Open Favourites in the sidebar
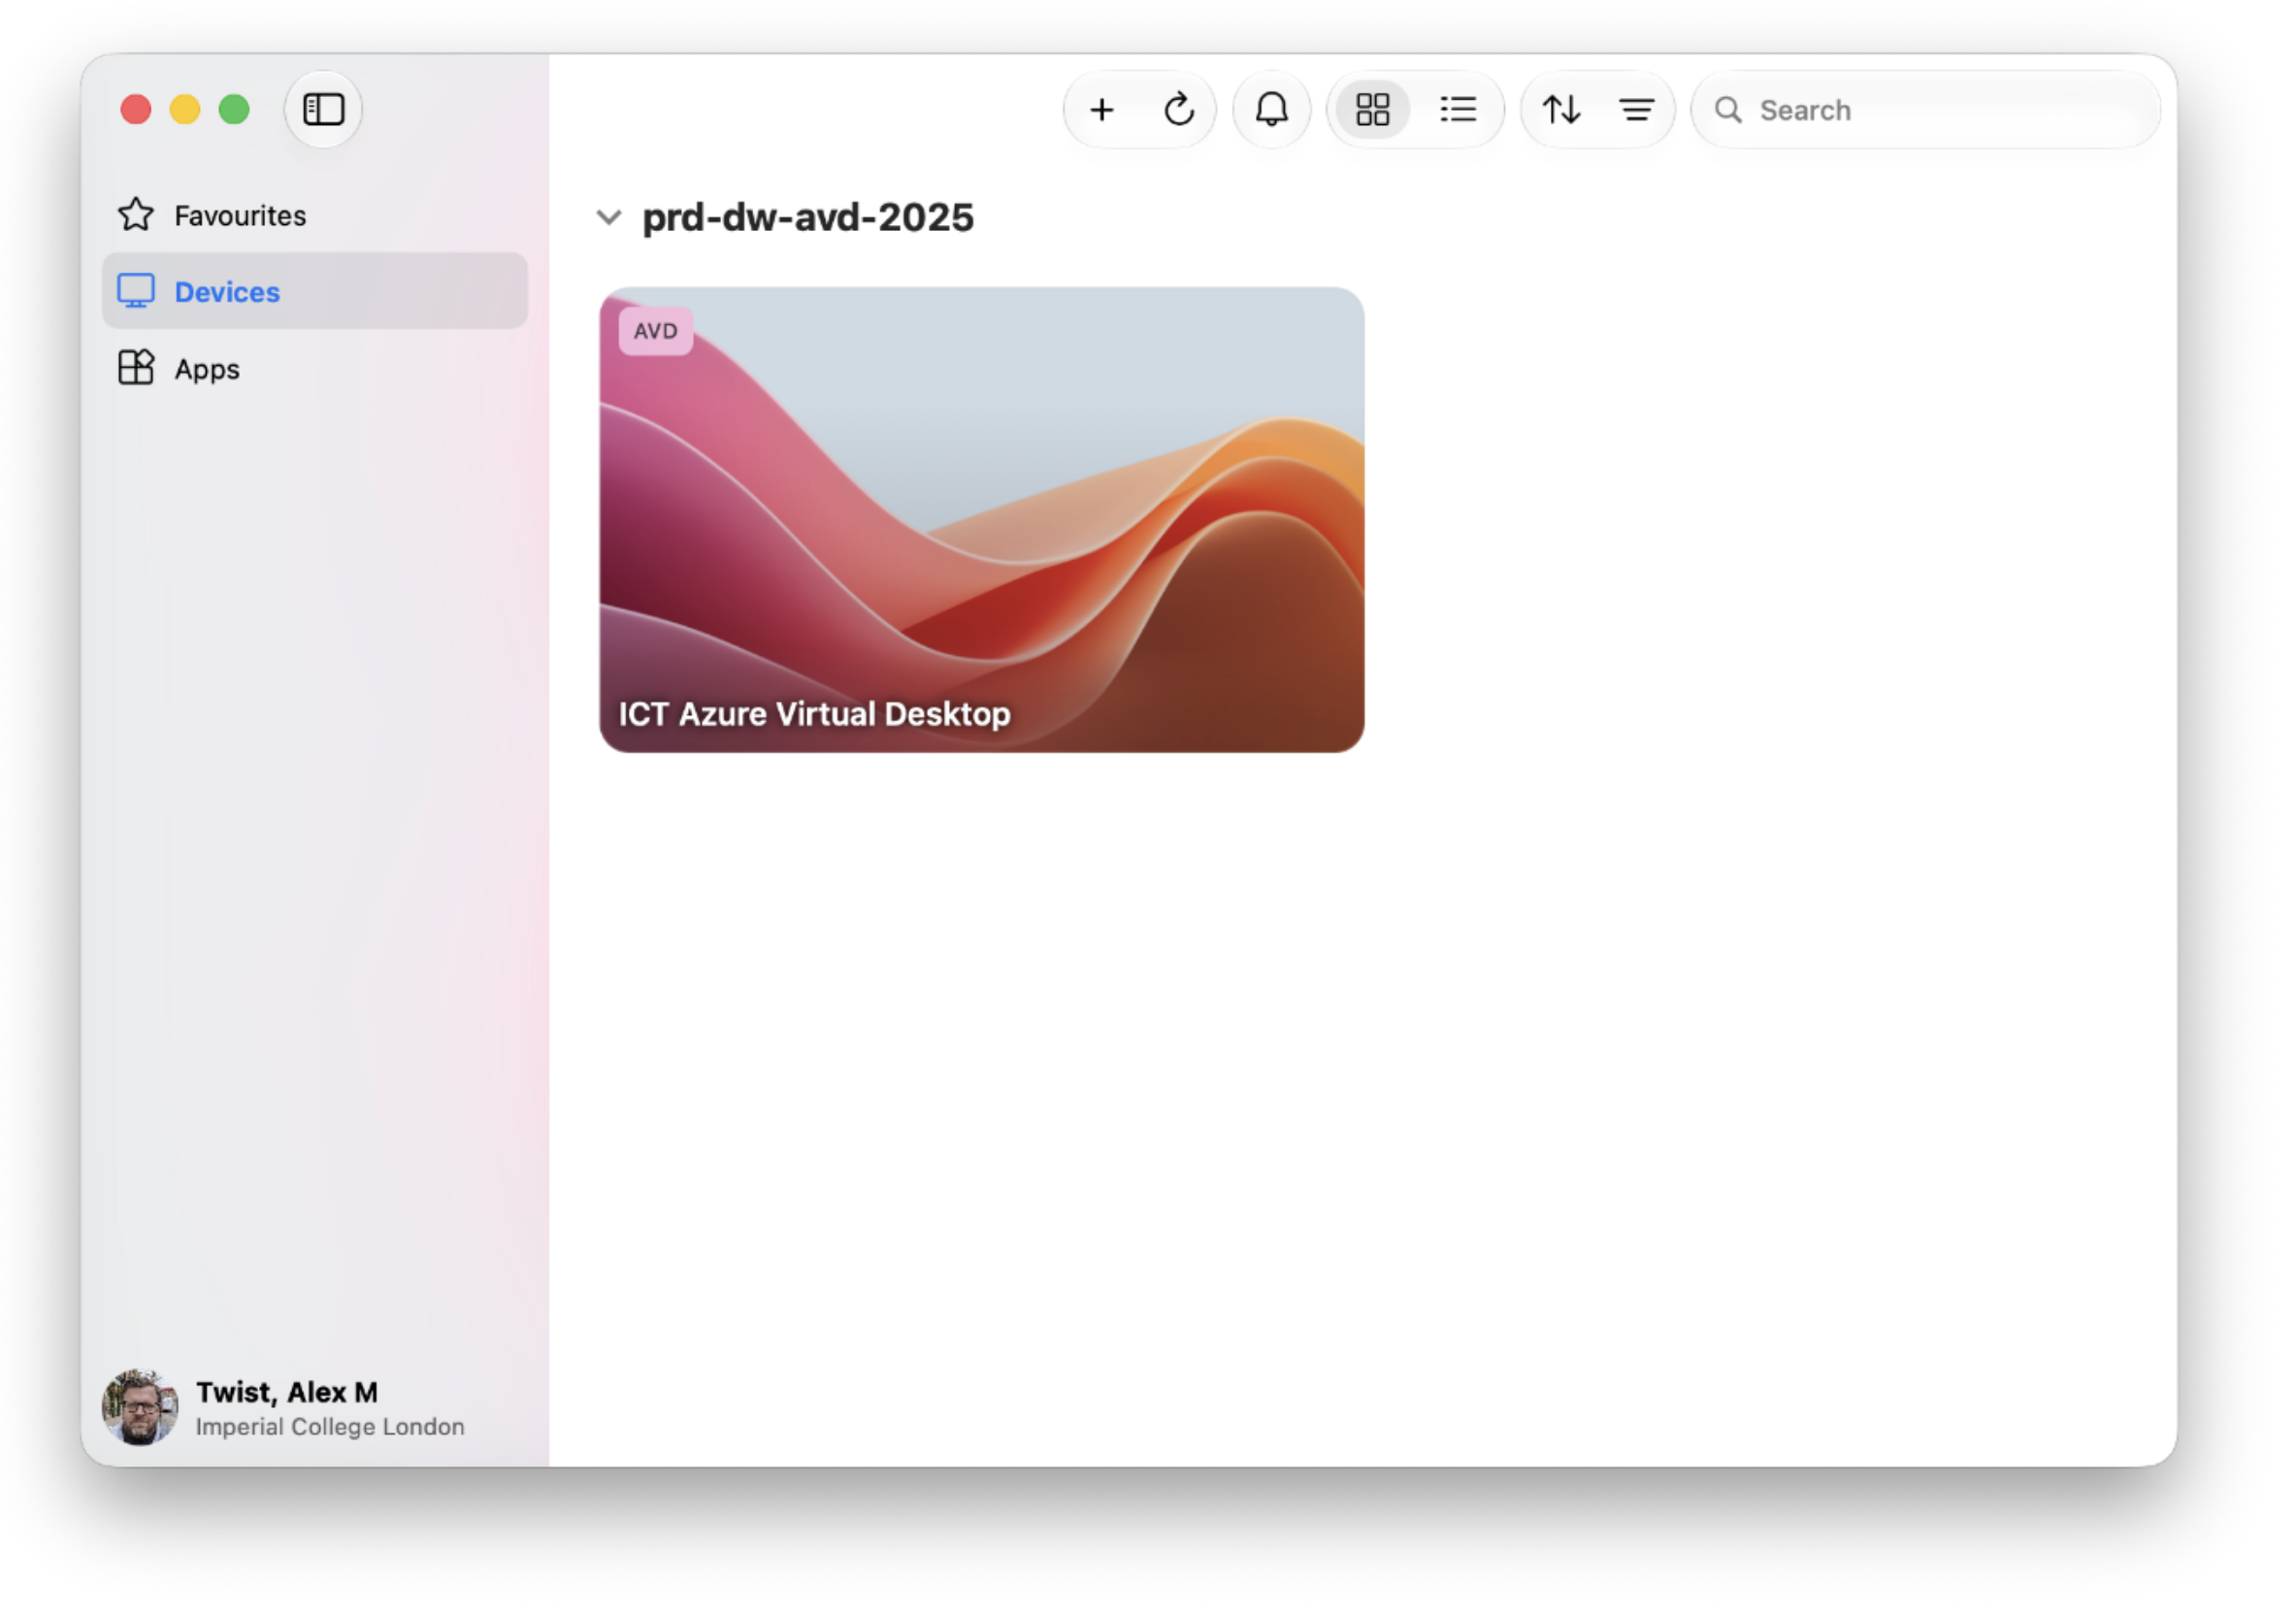 [x=315, y=215]
